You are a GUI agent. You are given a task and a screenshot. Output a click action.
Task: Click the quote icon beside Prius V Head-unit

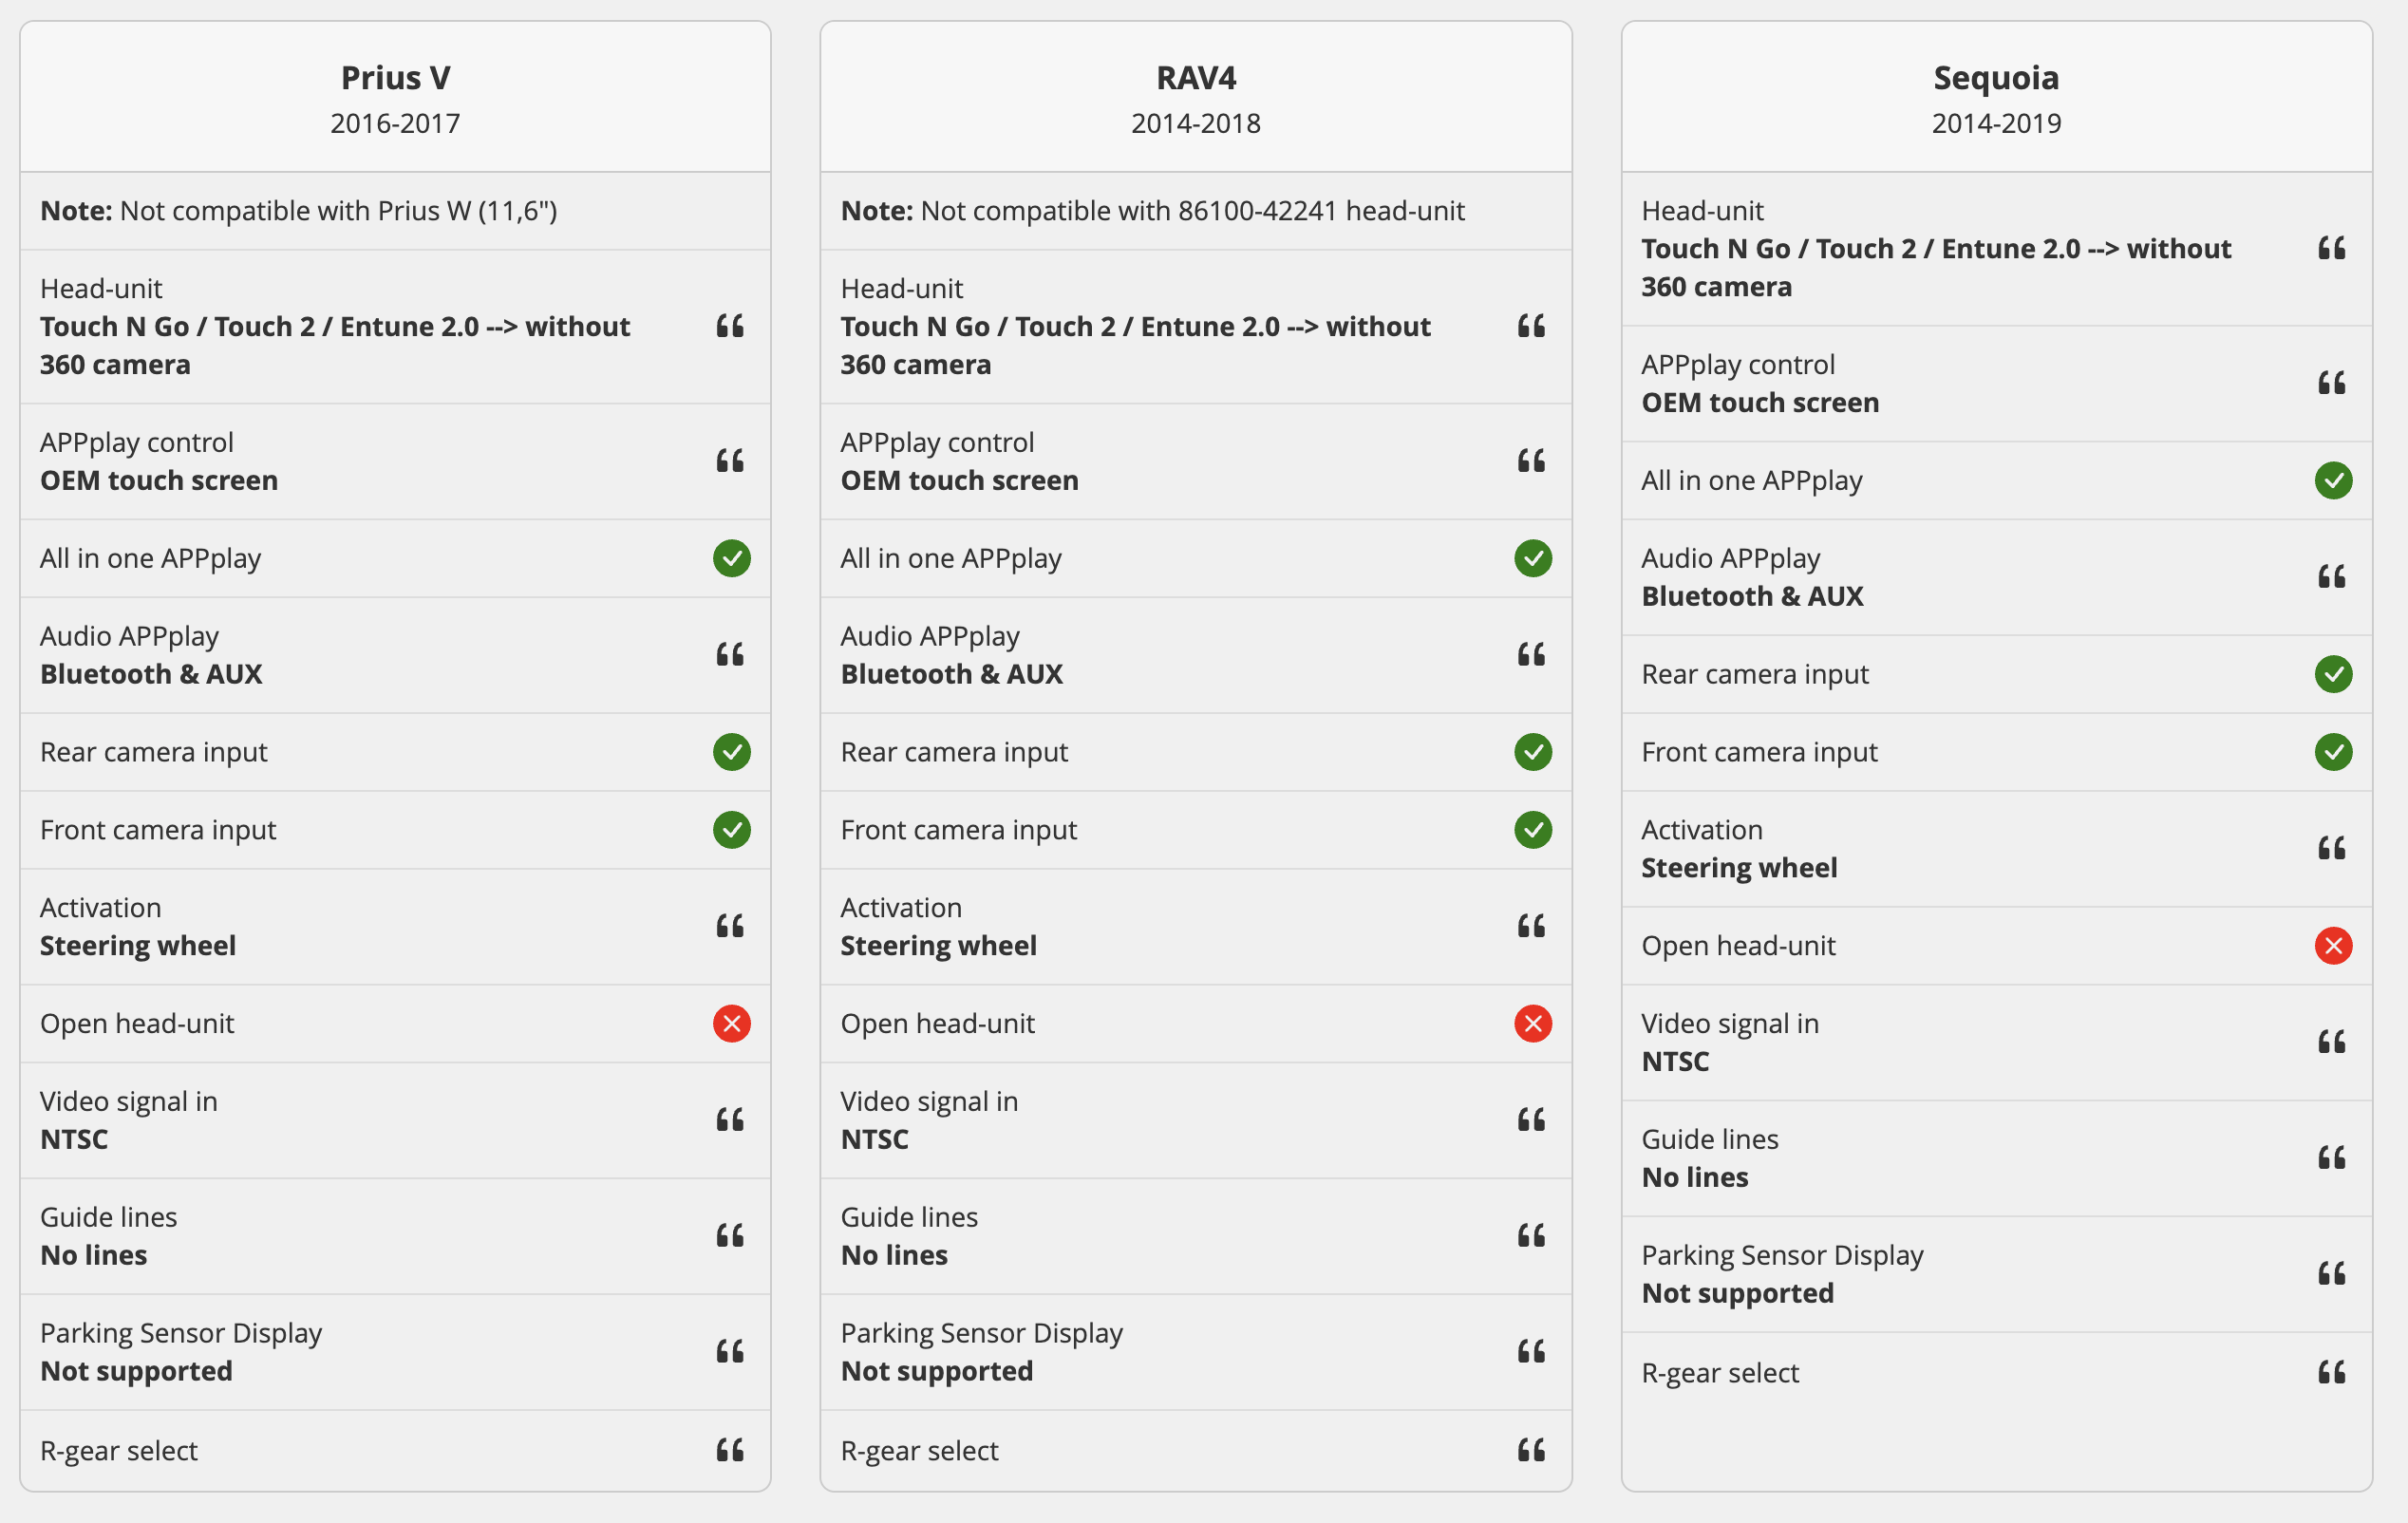pyautogui.click(x=730, y=326)
